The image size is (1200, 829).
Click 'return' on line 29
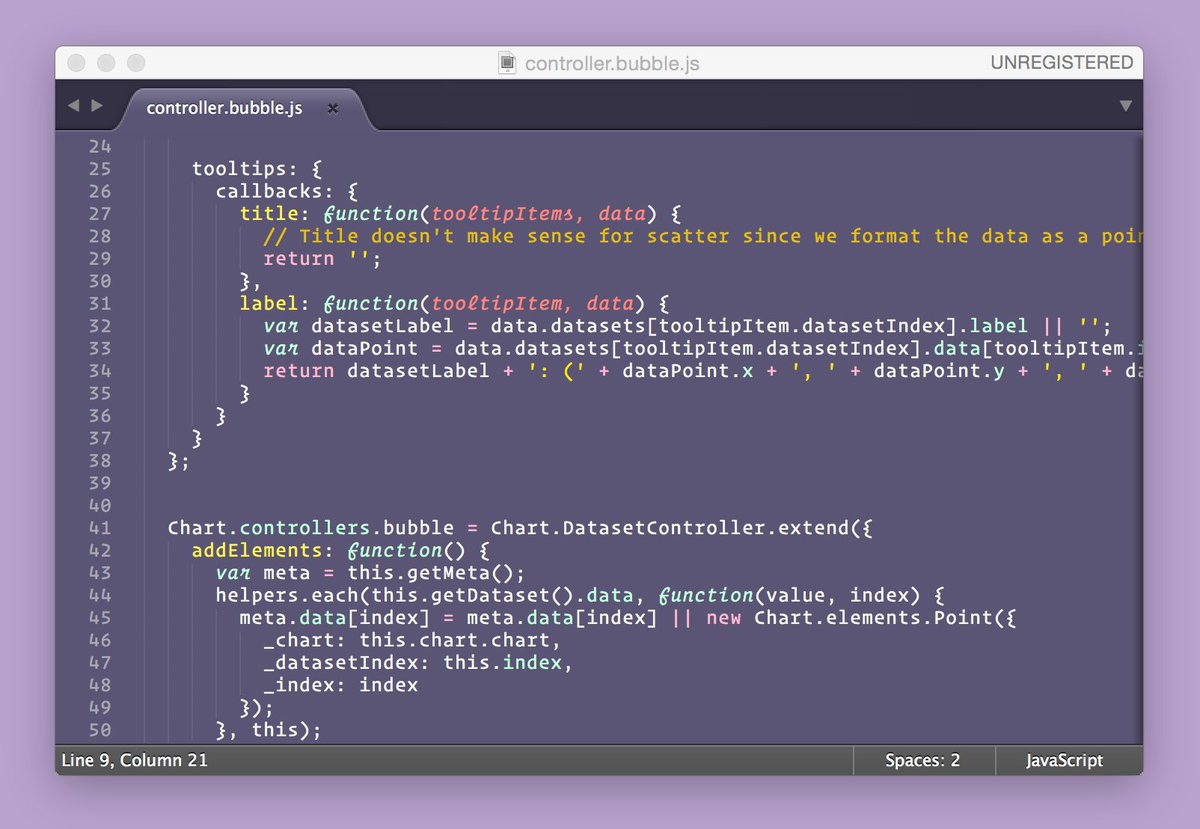click(299, 258)
